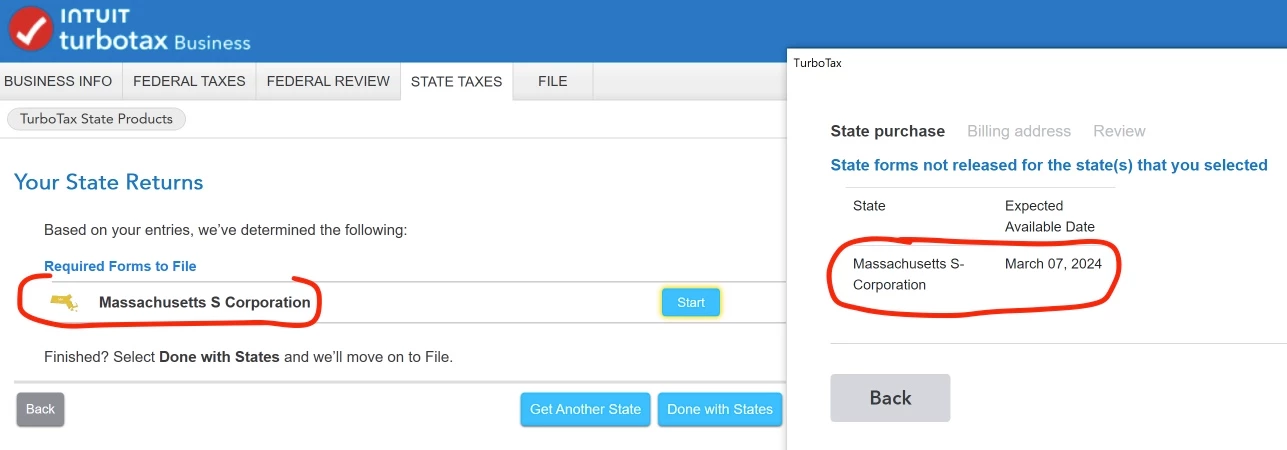The height and width of the screenshot is (450, 1287).
Task: Open the BUSINESS INFO tab
Action: pyautogui.click(x=59, y=81)
